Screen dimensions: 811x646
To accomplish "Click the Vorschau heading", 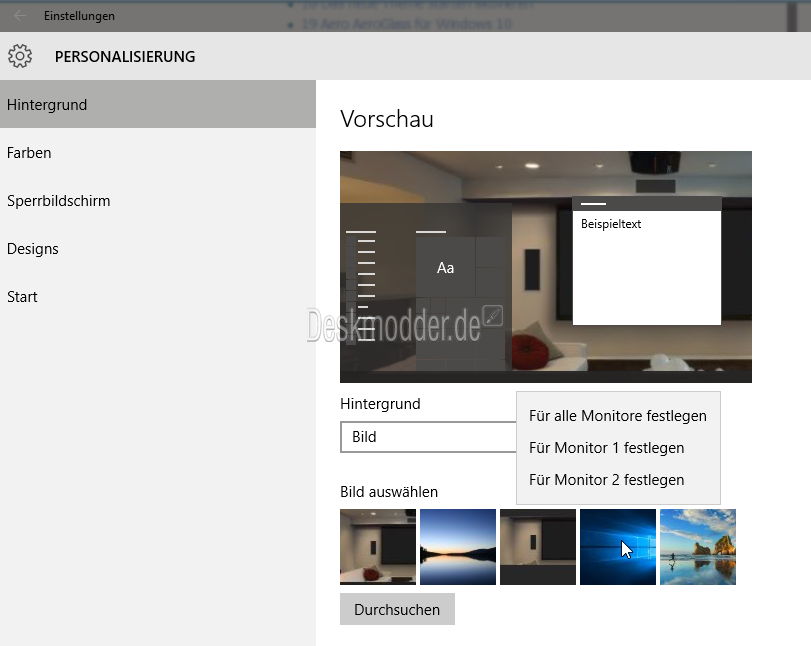I will [x=387, y=119].
